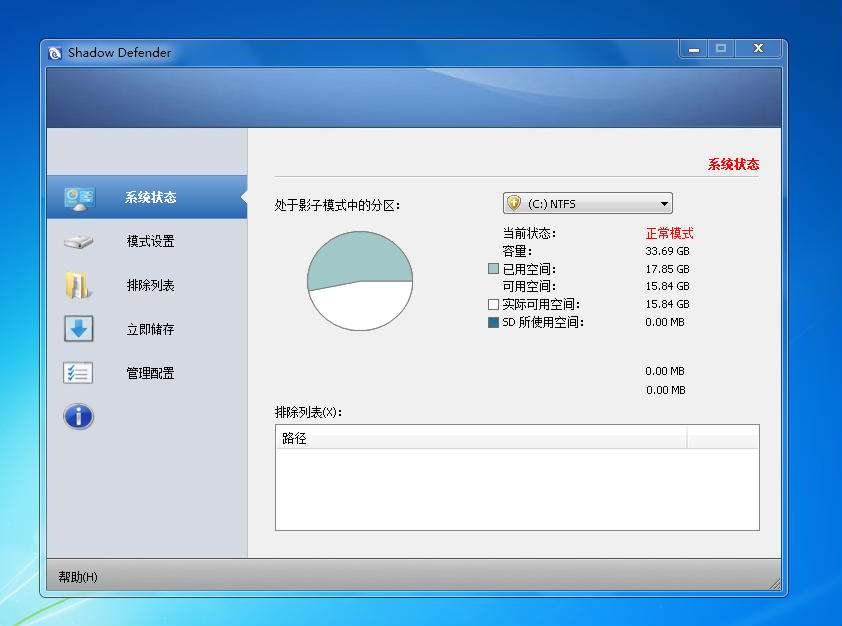Click the 排除列表 folder icon
This screenshot has height=626, width=842.
tap(78, 285)
